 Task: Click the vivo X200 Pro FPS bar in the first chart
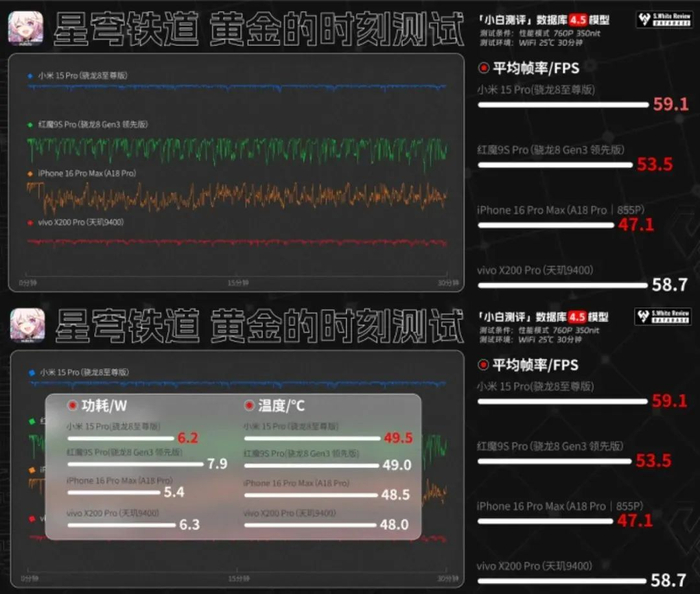pos(562,286)
